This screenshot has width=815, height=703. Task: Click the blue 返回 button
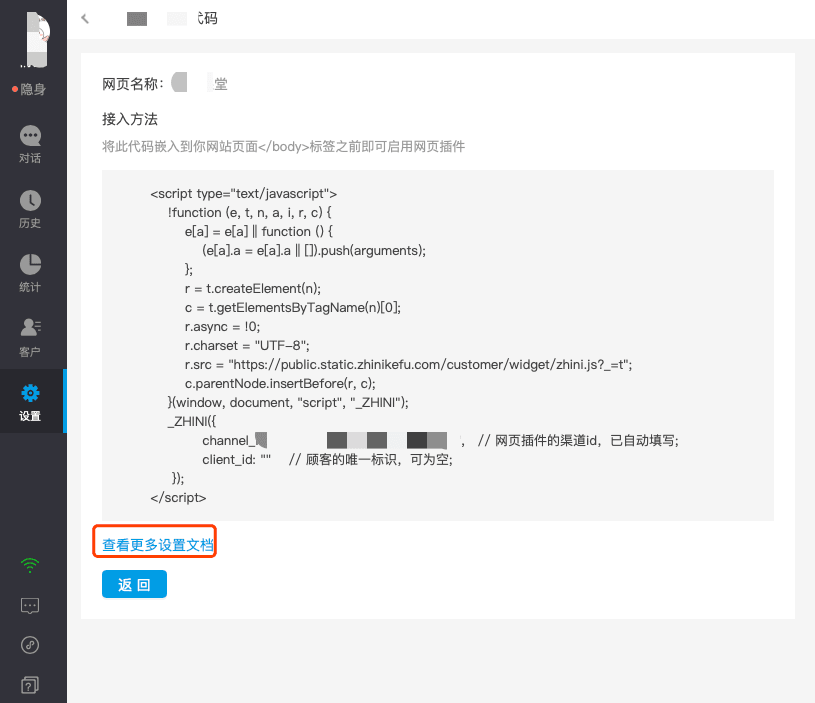pyautogui.click(x=134, y=584)
